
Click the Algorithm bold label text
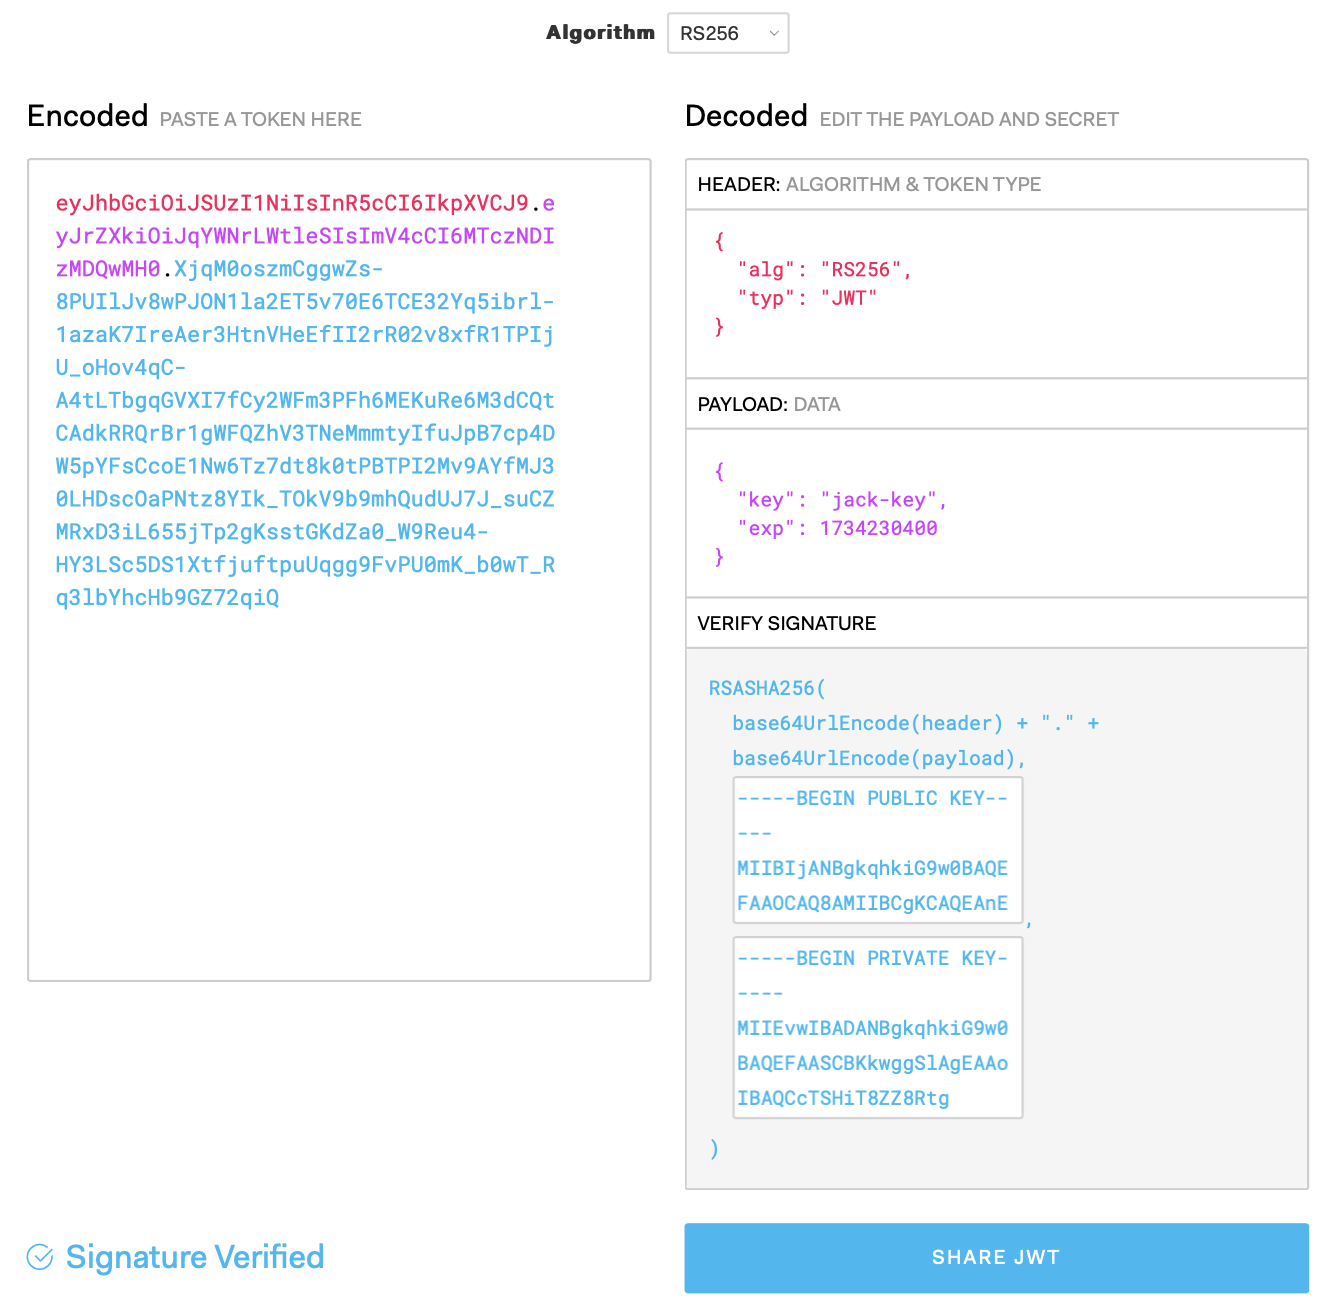[599, 32]
